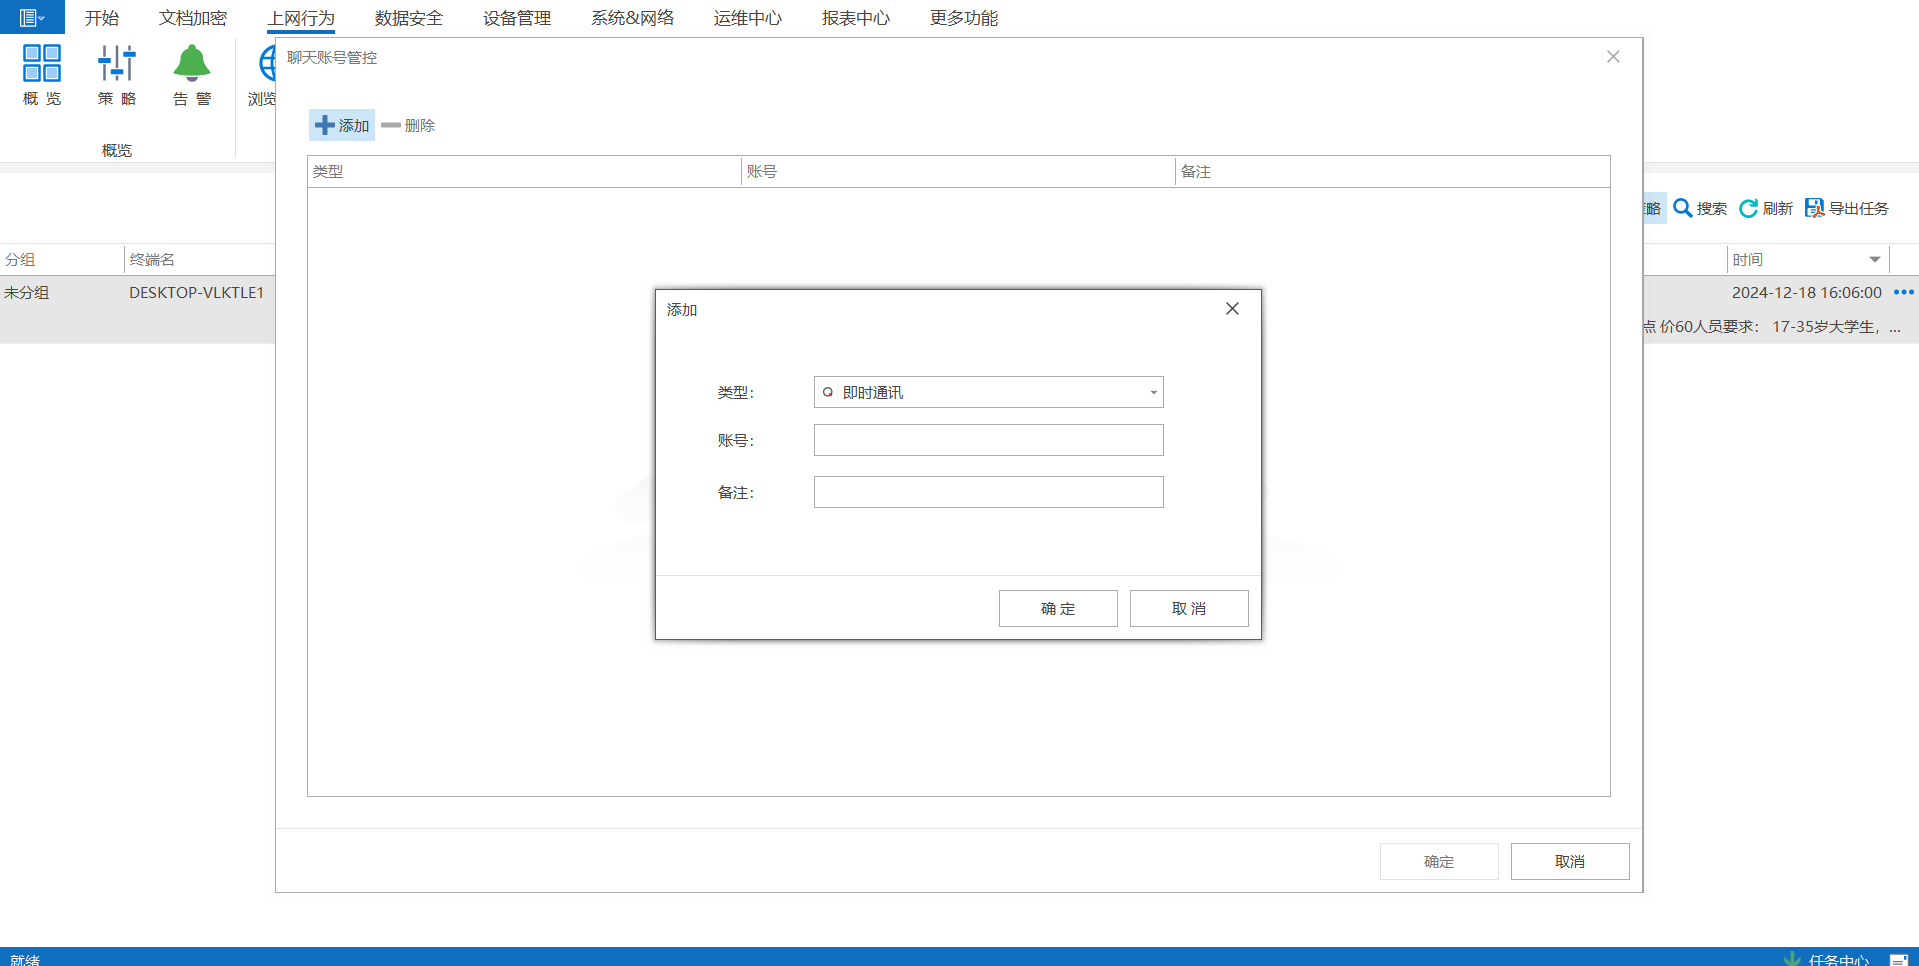
Task: Open the three-dots more options icon
Action: [1903, 292]
